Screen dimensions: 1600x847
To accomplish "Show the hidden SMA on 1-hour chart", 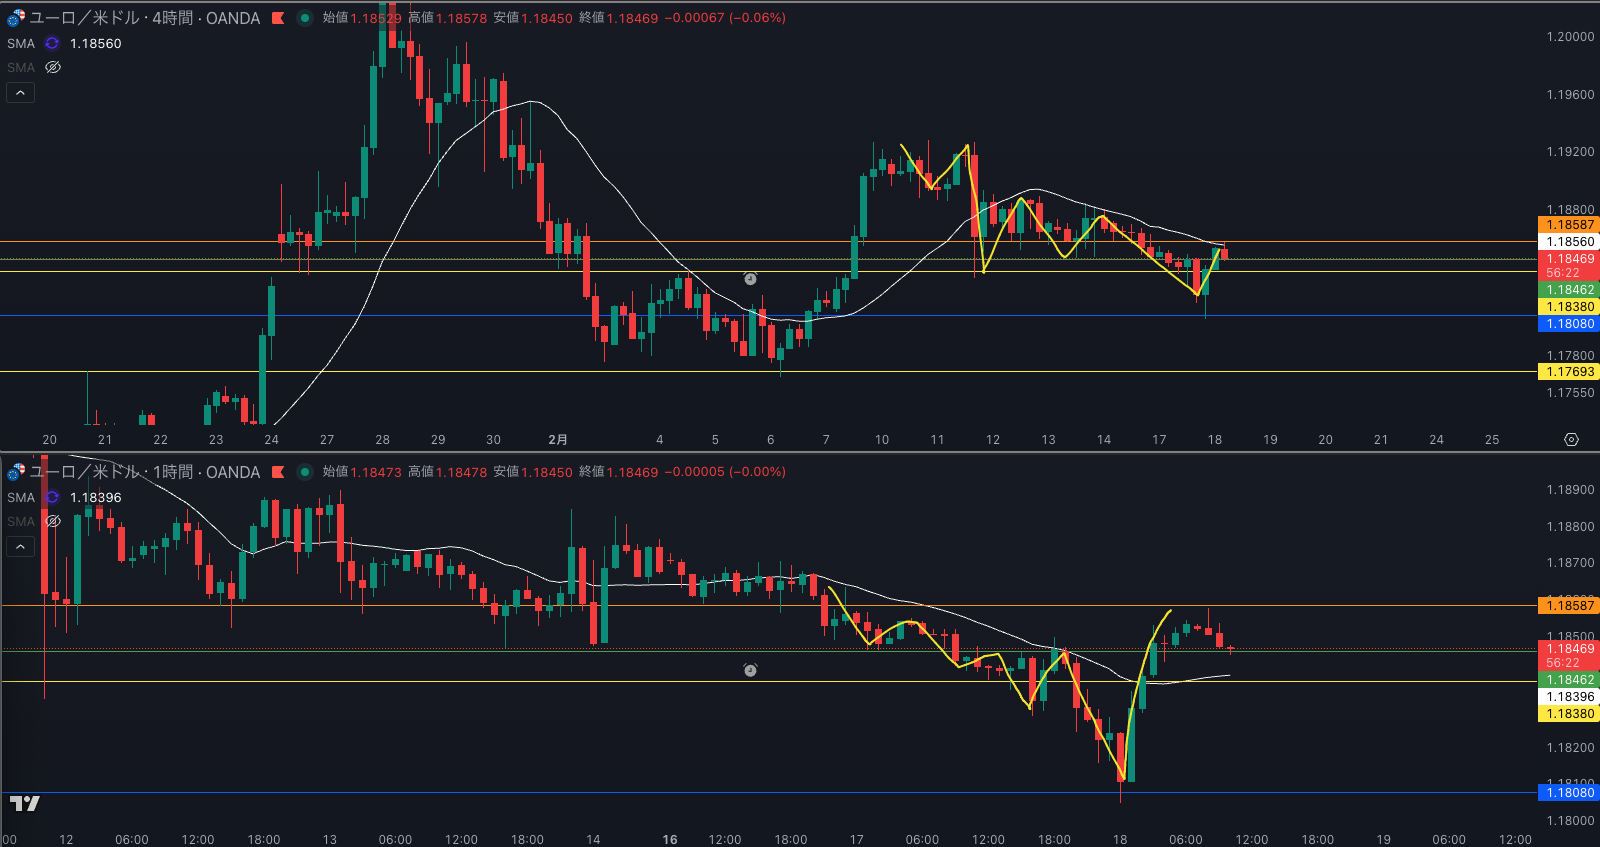I will [x=53, y=521].
